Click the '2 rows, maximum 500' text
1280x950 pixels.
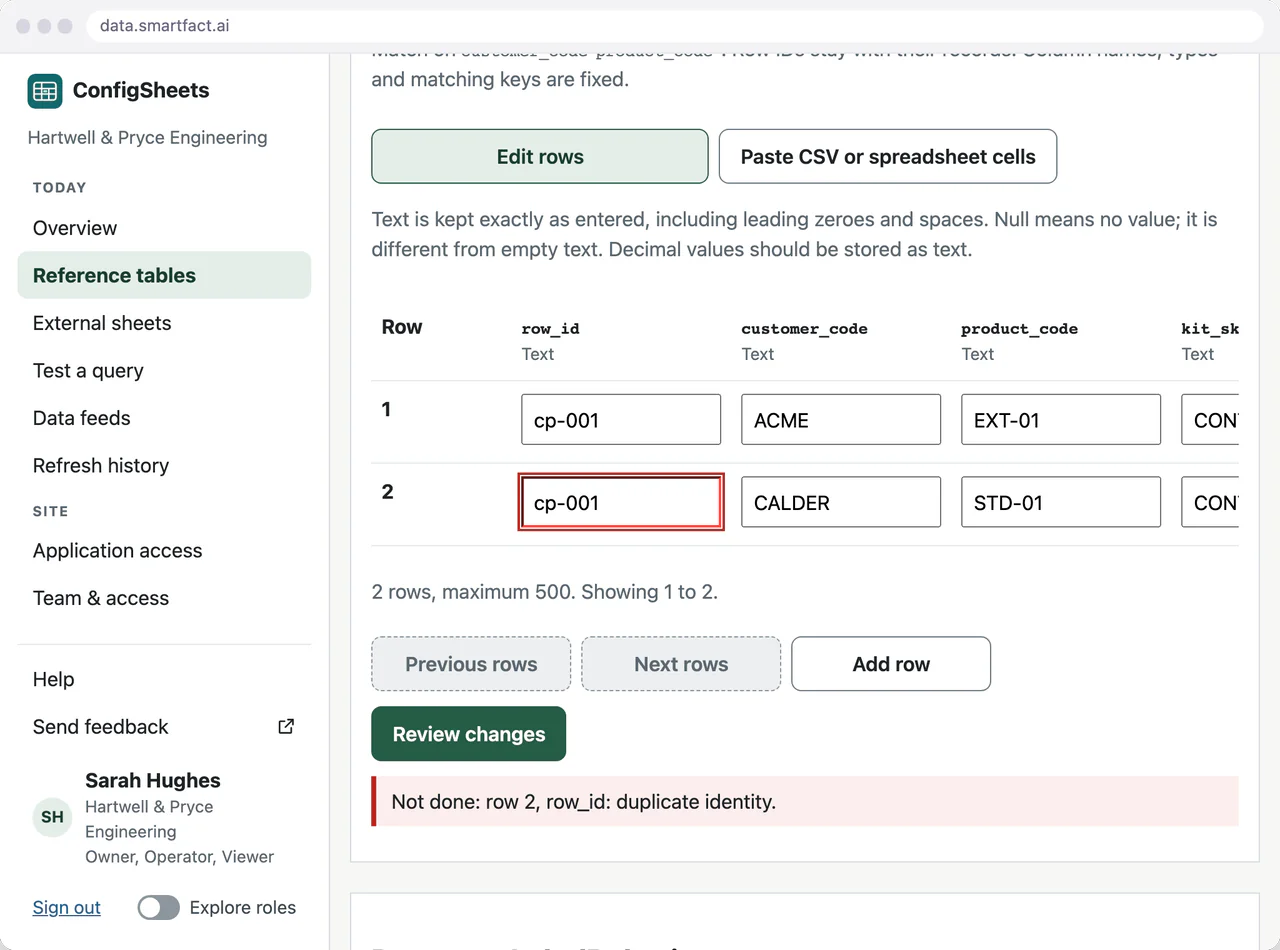click(545, 592)
